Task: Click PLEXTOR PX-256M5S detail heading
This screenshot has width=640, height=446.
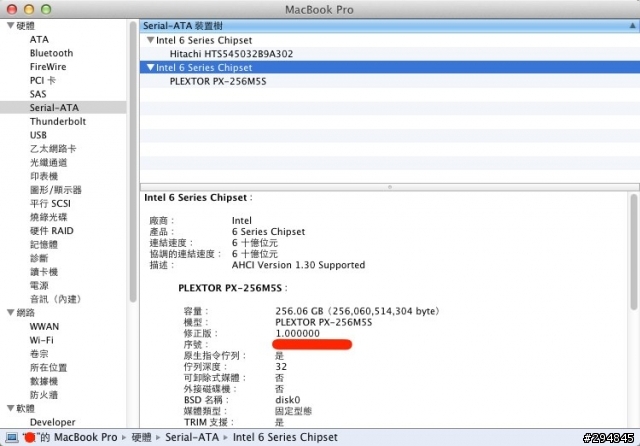Action: coord(233,288)
